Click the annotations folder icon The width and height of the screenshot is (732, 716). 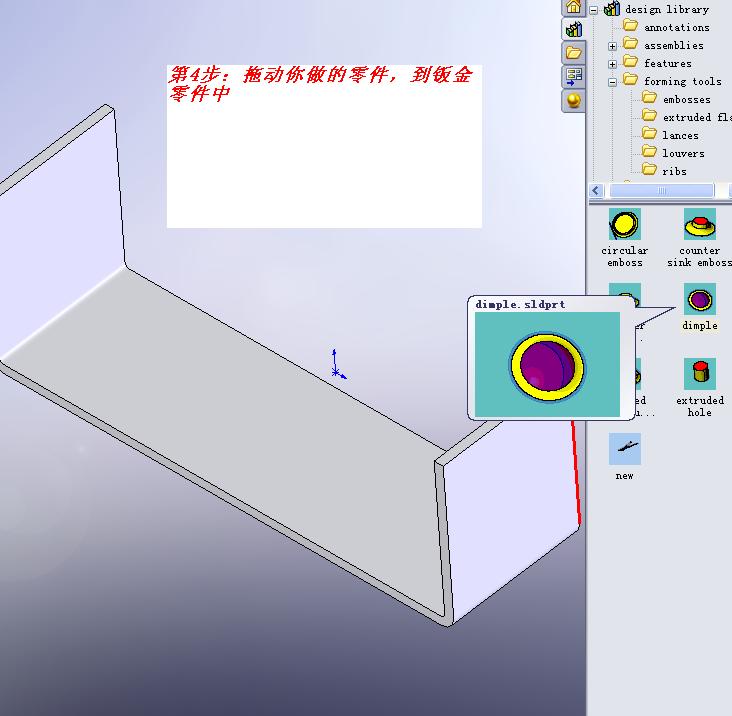(631, 25)
